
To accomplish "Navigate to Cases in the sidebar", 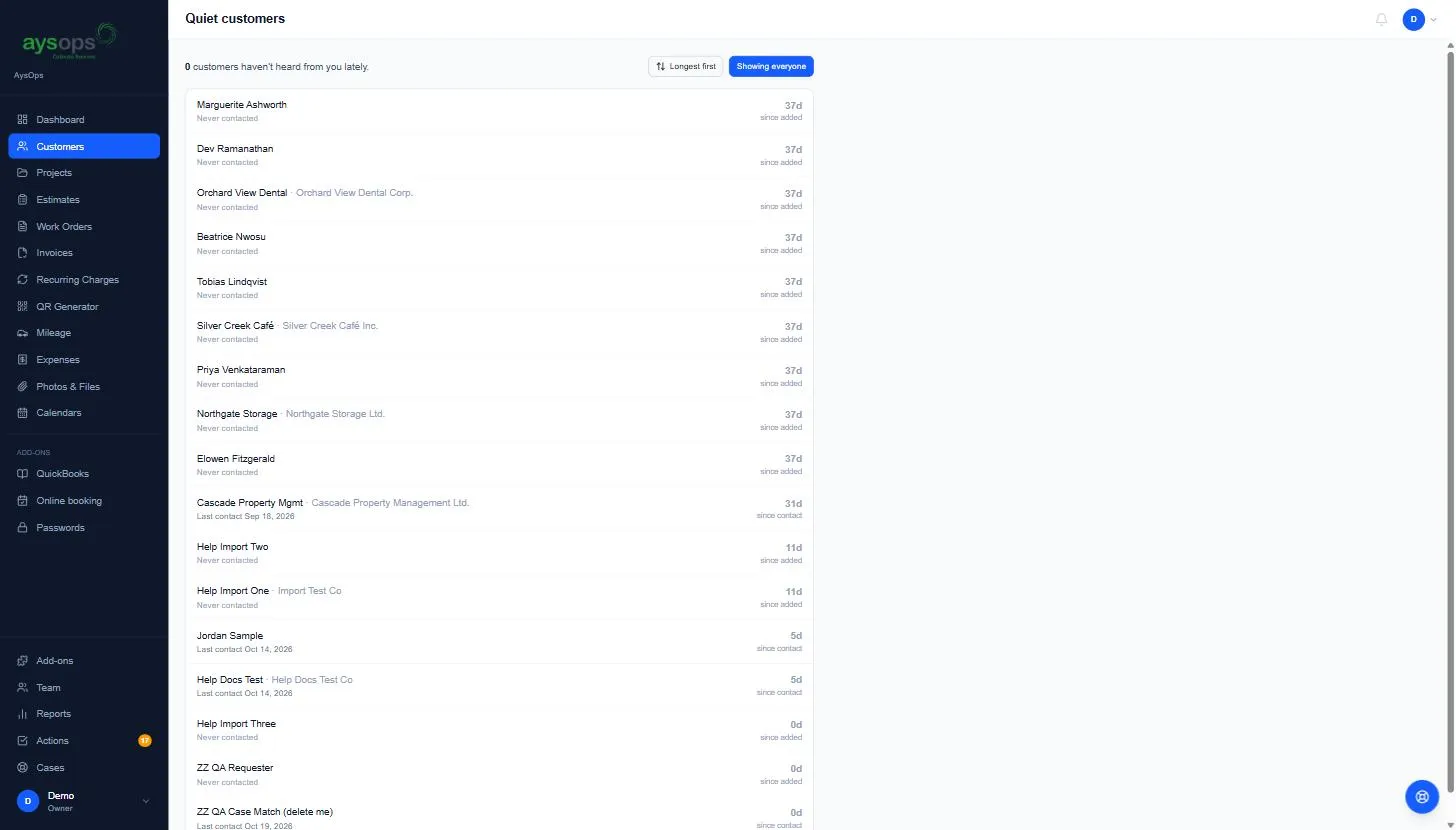I will 84,768.
